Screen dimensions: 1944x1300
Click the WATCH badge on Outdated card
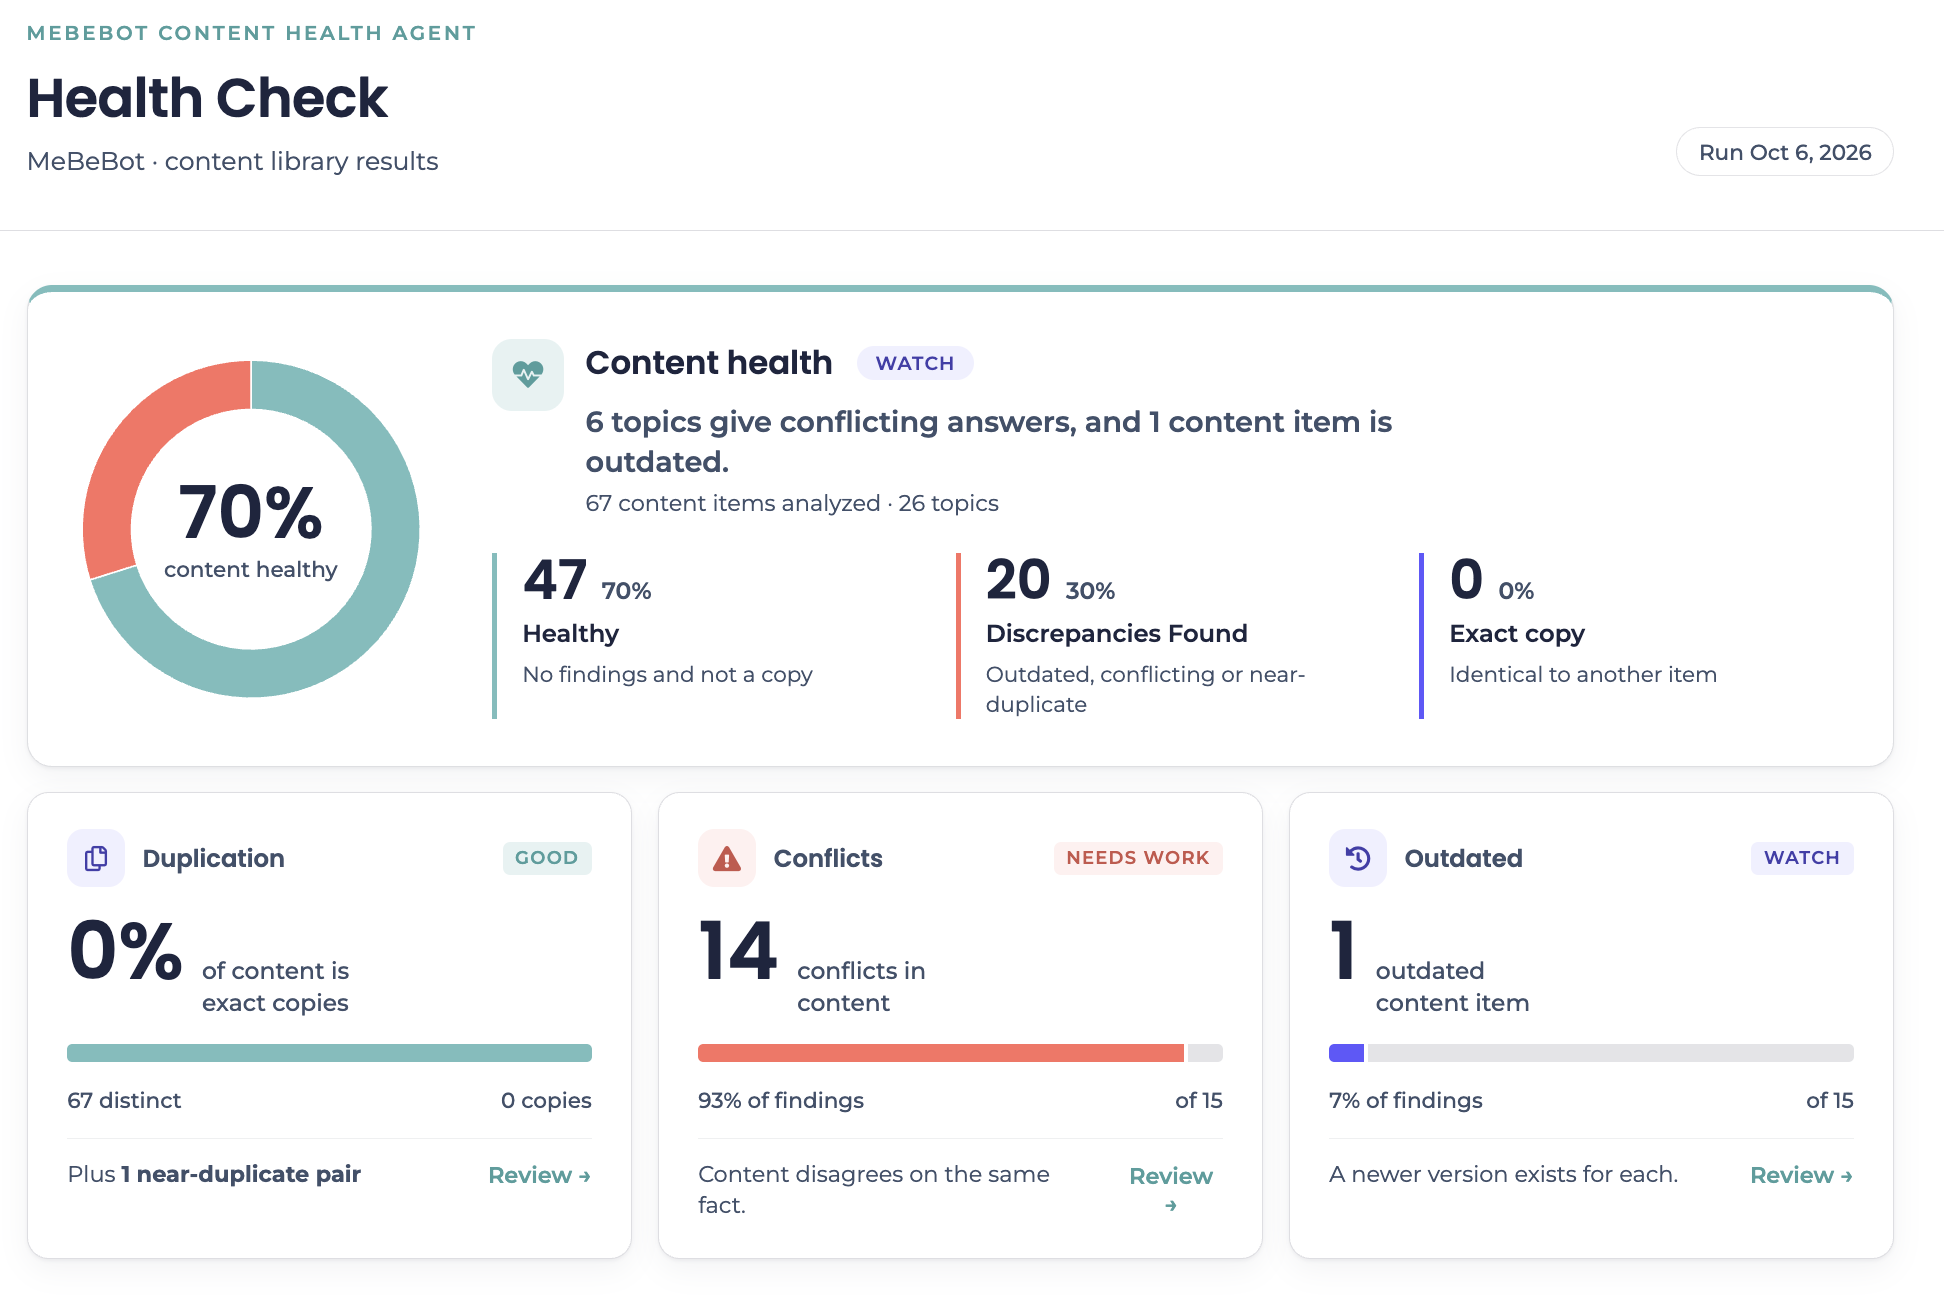coord(1802,858)
